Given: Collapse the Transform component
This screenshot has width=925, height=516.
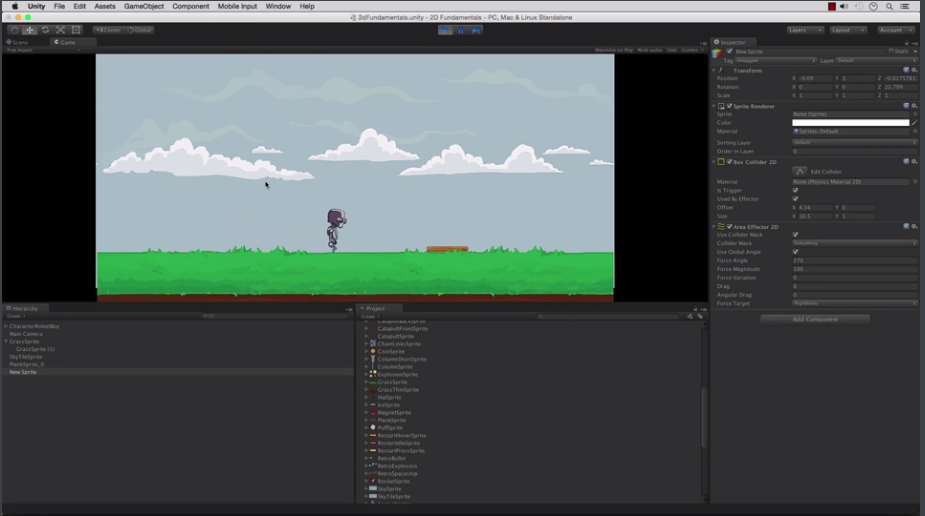Looking at the screenshot, I should pyautogui.click(x=714, y=70).
